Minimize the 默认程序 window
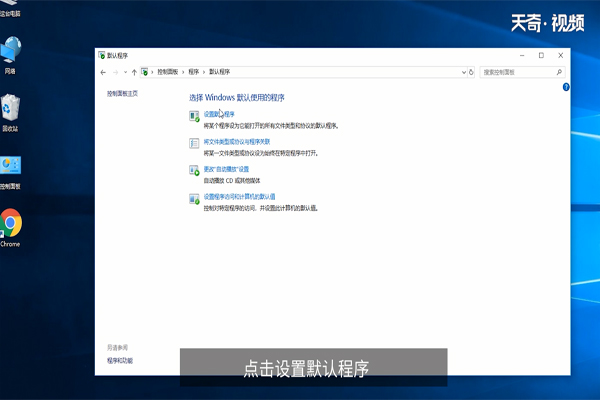This screenshot has width=600, height=400. click(x=522, y=56)
